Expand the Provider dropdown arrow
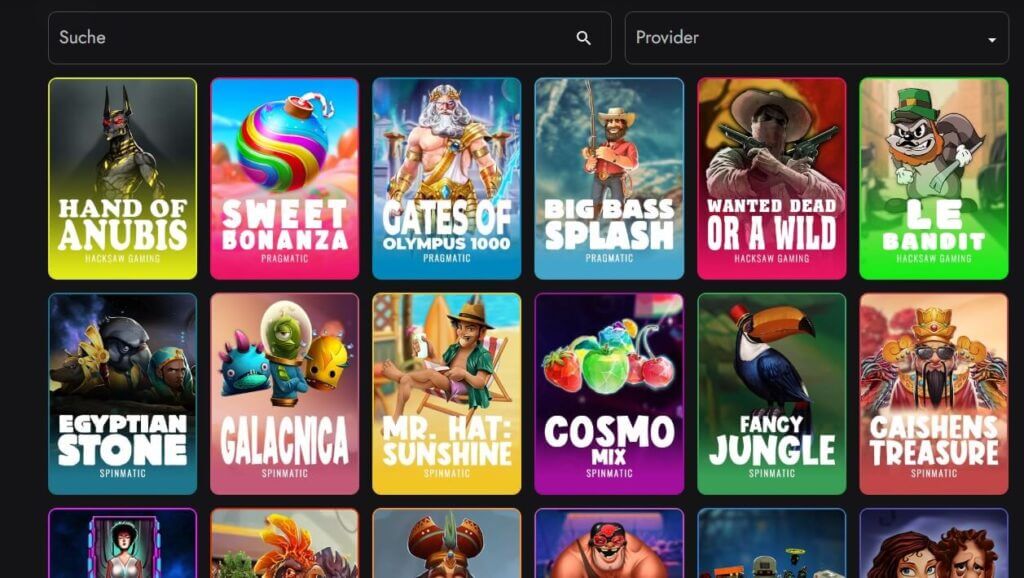1024x578 pixels. point(992,40)
